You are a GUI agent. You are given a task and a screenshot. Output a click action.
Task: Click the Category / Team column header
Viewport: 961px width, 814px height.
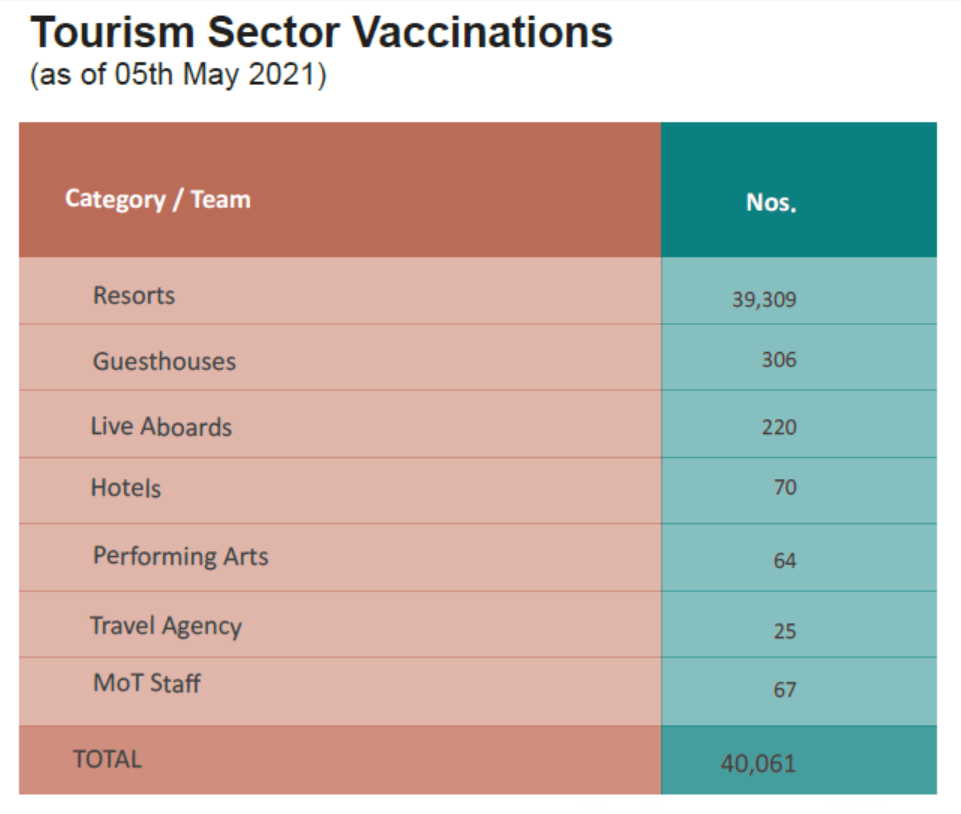(x=158, y=199)
